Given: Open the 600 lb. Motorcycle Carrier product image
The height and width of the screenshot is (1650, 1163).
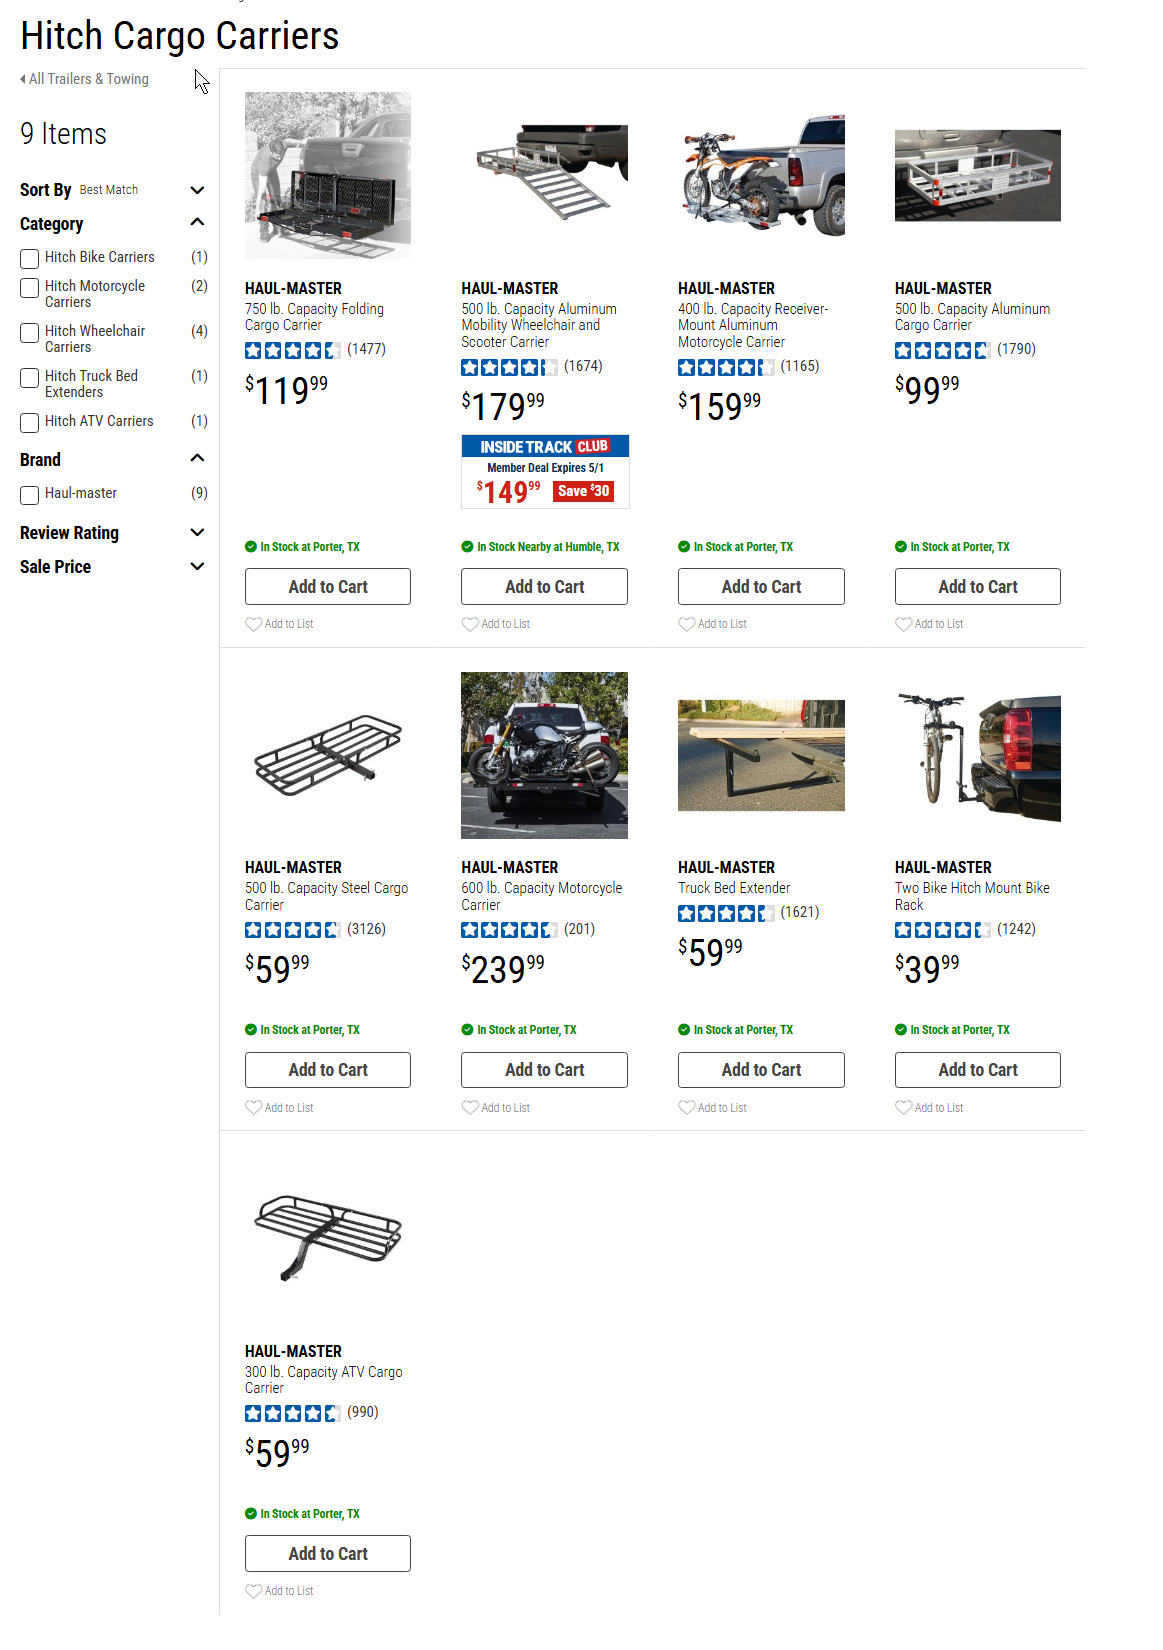Looking at the screenshot, I should pos(544,755).
